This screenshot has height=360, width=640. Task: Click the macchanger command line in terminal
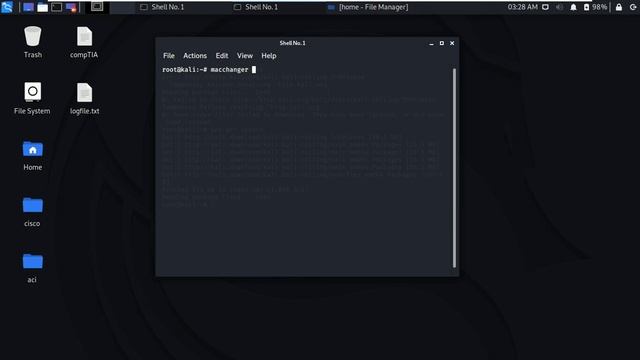point(209,70)
